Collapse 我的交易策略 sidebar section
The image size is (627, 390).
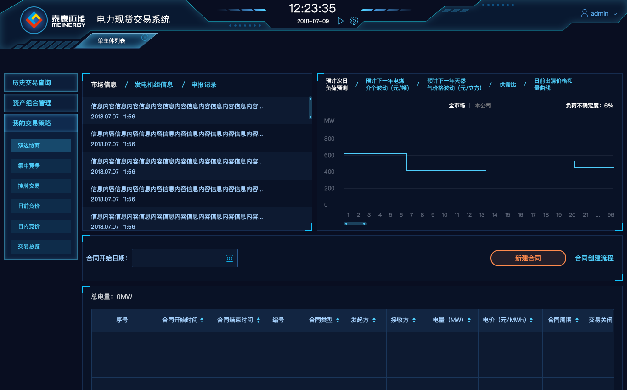[x=41, y=123]
